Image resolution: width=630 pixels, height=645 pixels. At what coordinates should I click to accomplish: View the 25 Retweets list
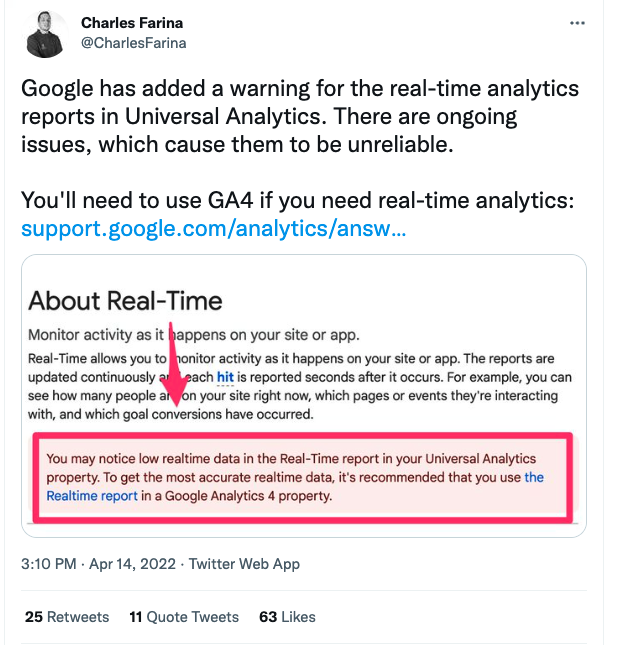coord(67,617)
